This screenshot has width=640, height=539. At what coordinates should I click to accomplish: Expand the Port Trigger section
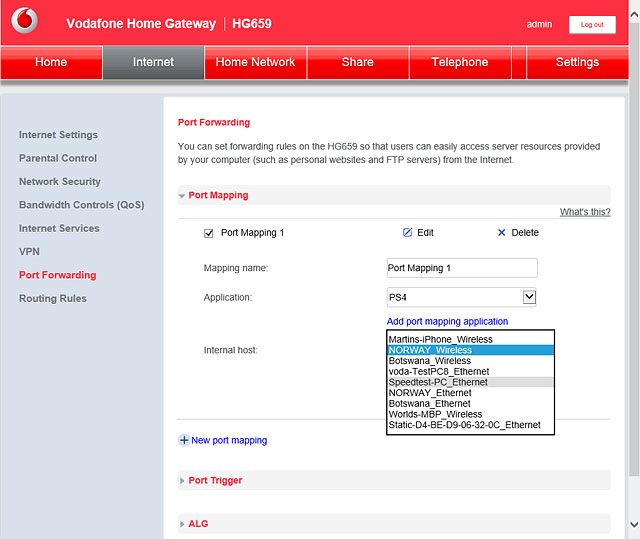[182, 481]
